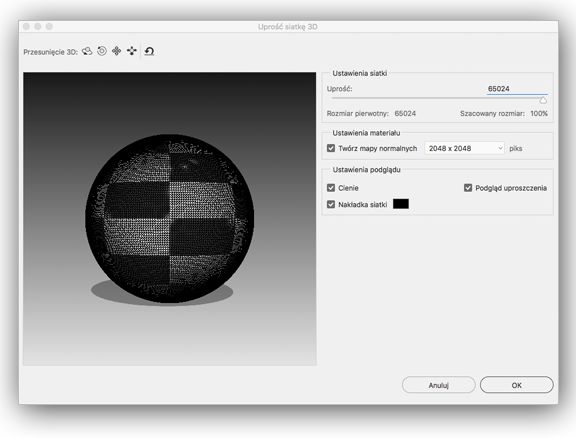Select the 3D slide move tool

point(132,51)
